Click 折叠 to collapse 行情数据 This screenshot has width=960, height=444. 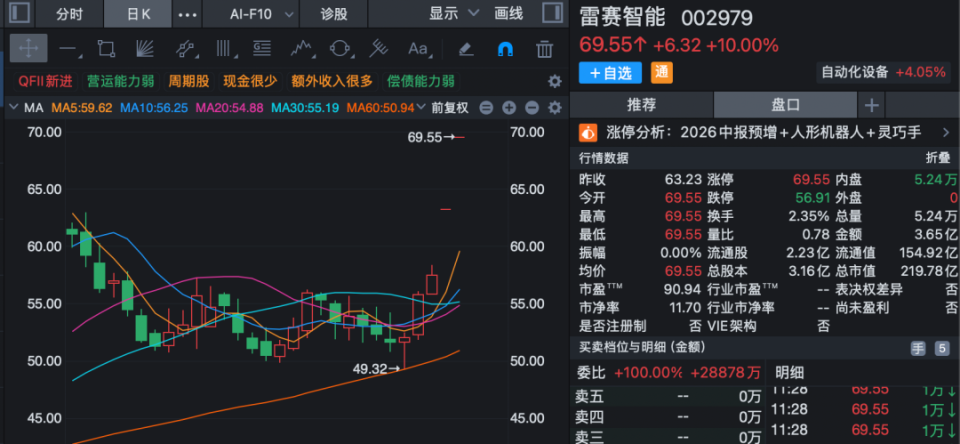click(x=937, y=159)
